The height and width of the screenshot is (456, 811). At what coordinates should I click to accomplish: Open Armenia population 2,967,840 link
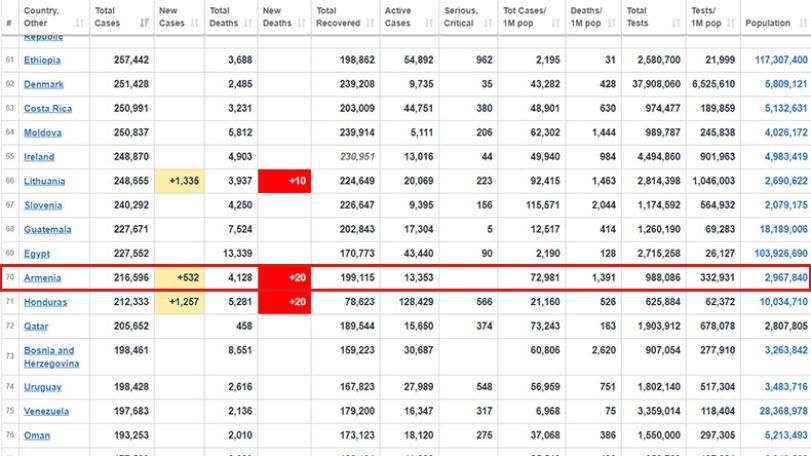786,278
